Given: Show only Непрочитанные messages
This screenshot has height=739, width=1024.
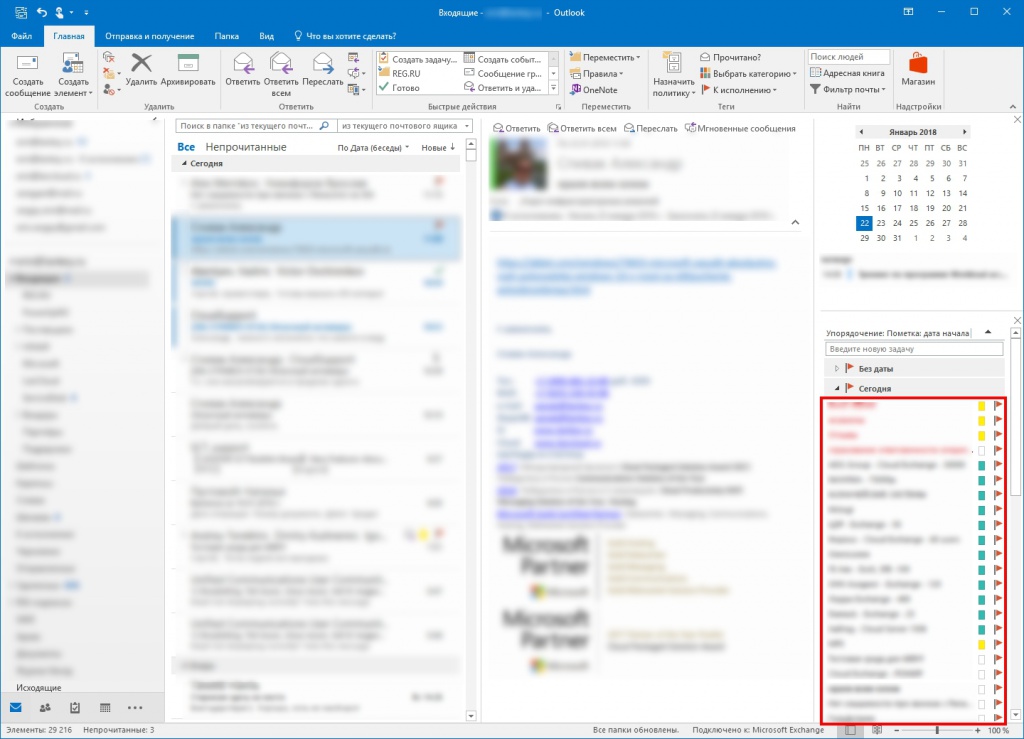Looking at the screenshot, I should [246, 147].
